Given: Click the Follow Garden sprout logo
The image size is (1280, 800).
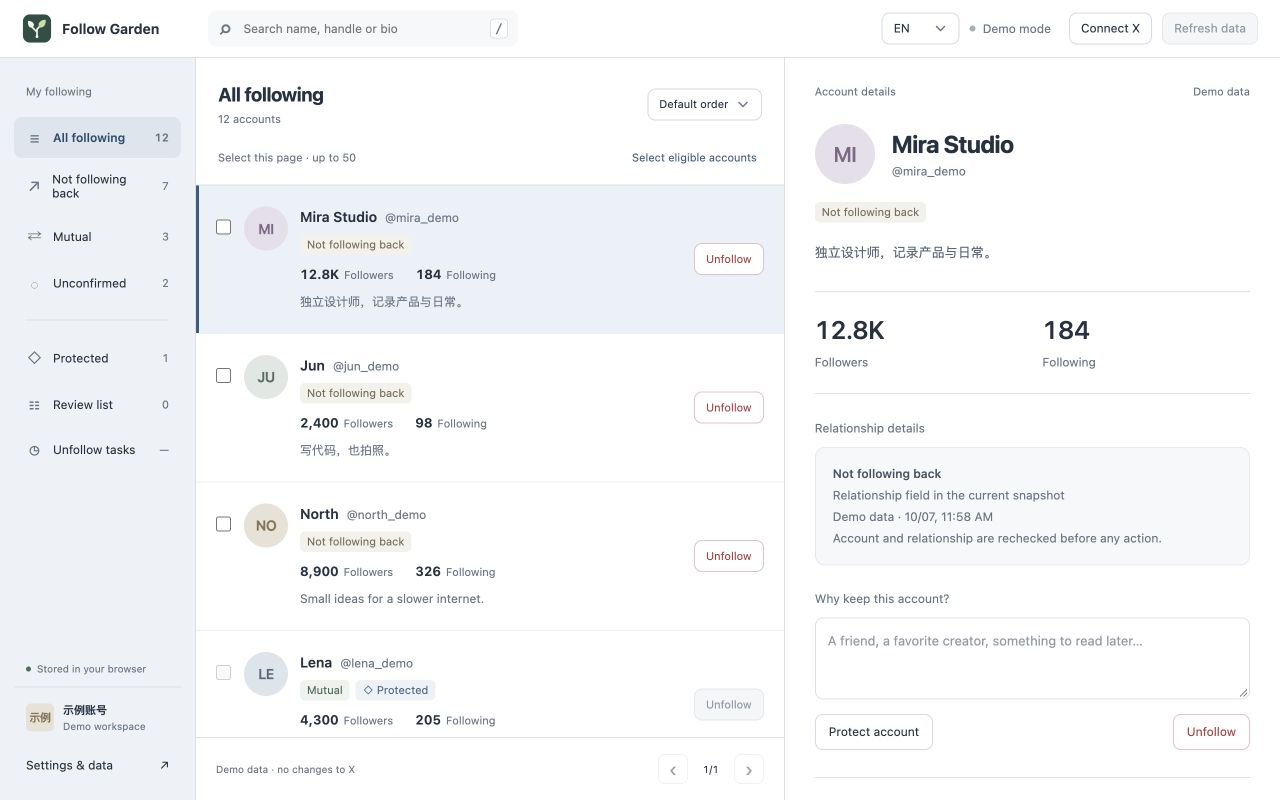Looking at the screenshot, I should pos(37,28).
